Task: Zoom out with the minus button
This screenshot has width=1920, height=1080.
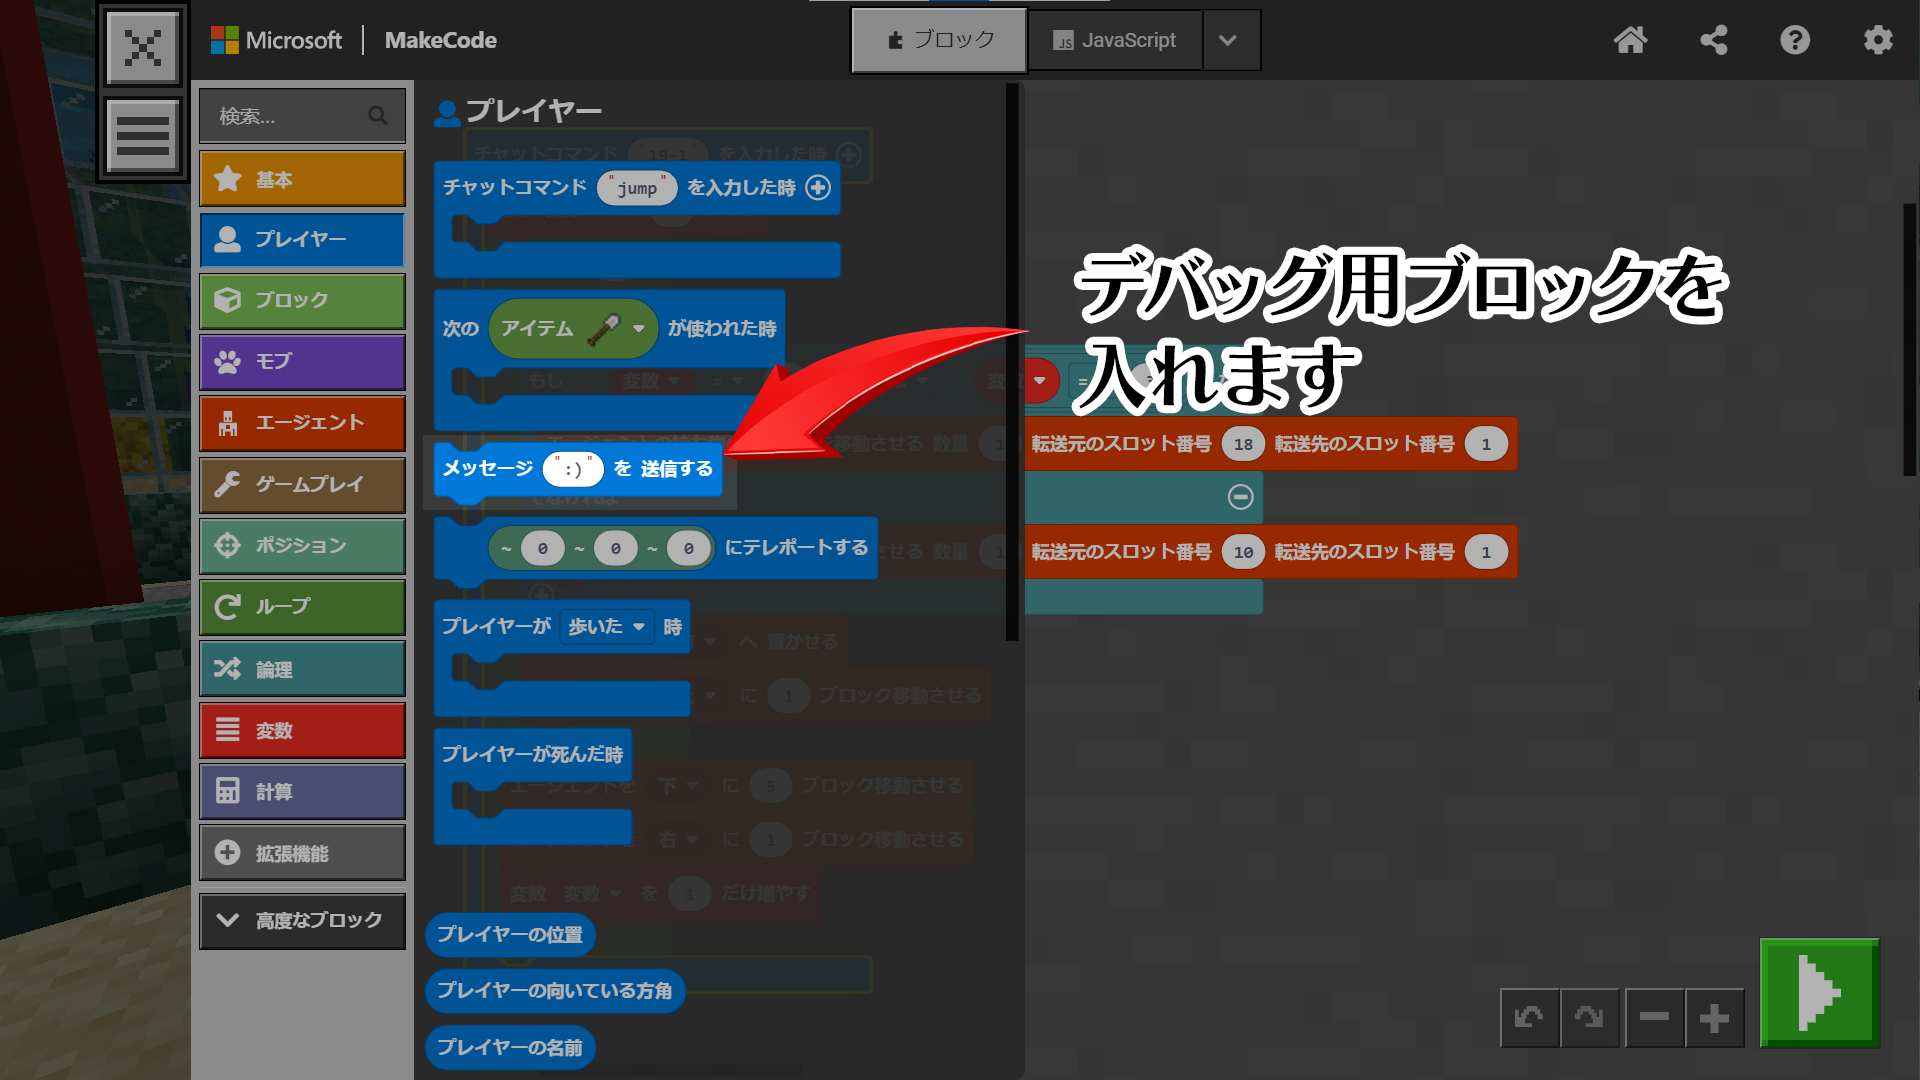Action: (x=1654, y=1018)
